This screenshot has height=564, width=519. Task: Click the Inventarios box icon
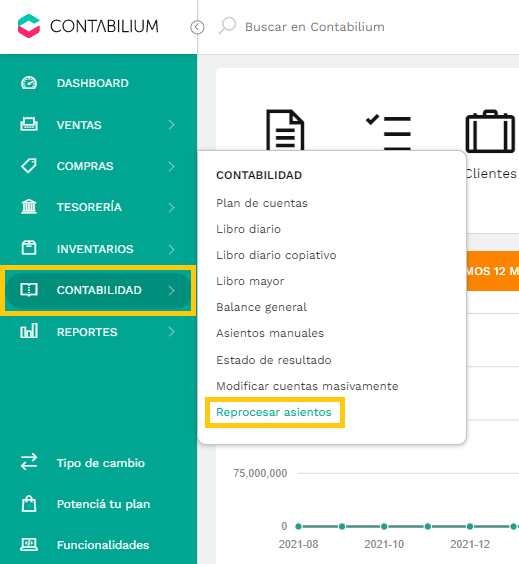pyautogui.click(x=29, y=248)
